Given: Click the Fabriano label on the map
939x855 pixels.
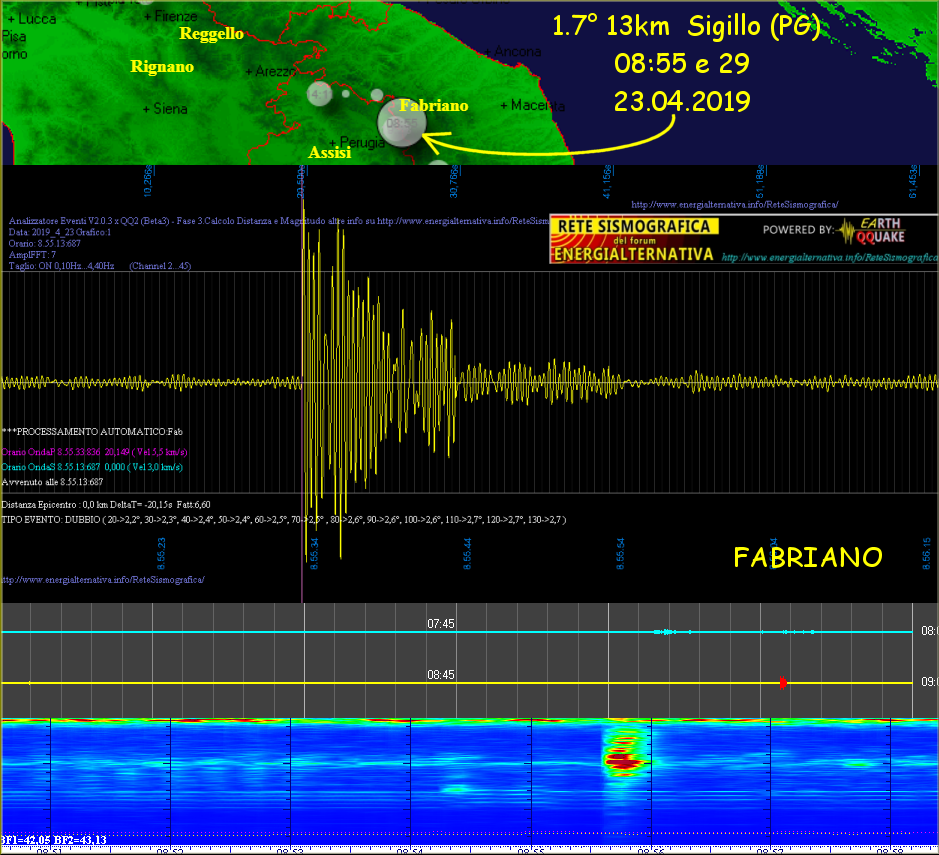Looking at the screenshot, I should click(434, 106).
